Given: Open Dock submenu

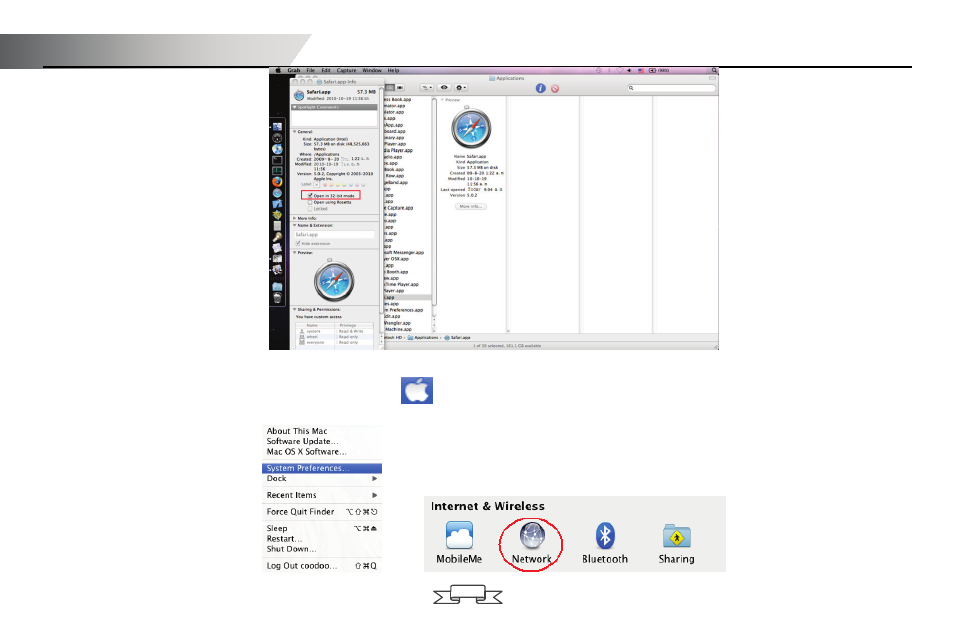Looking at the screenshot, I should pyautogui.click(x=322, y=478).
